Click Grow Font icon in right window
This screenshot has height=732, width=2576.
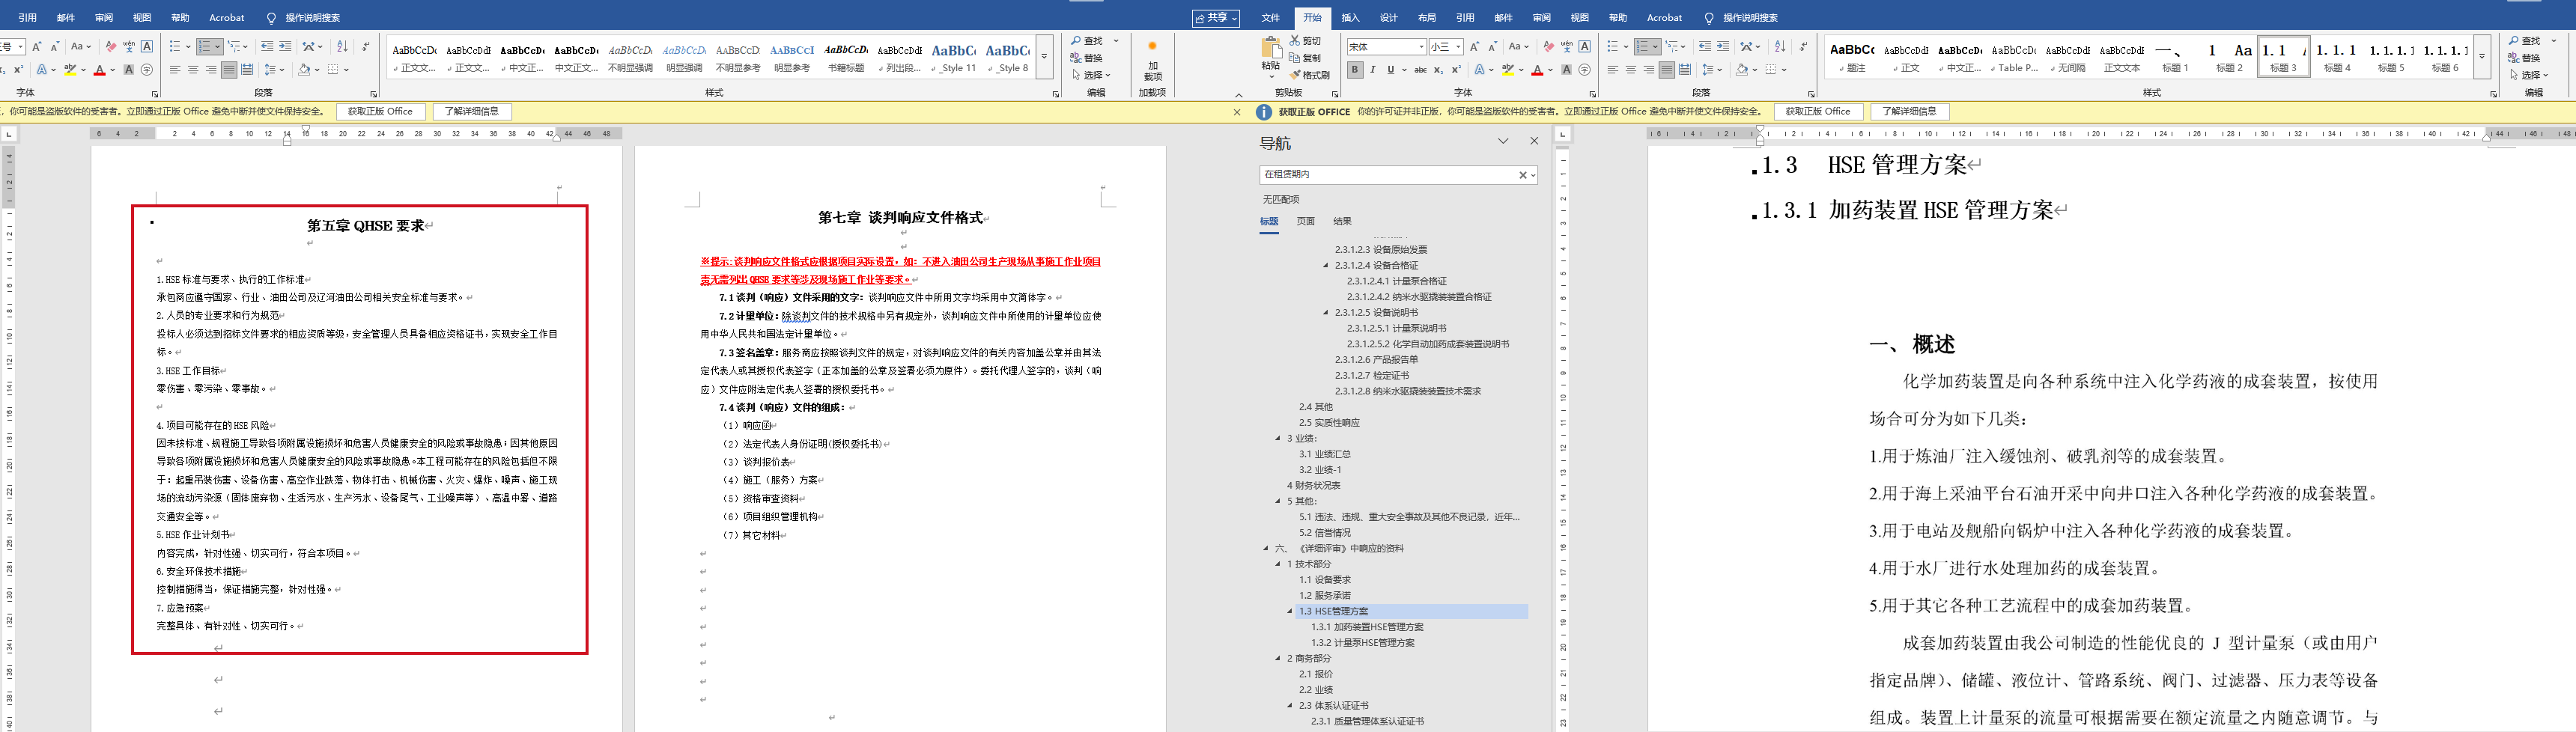point(1475,46)
